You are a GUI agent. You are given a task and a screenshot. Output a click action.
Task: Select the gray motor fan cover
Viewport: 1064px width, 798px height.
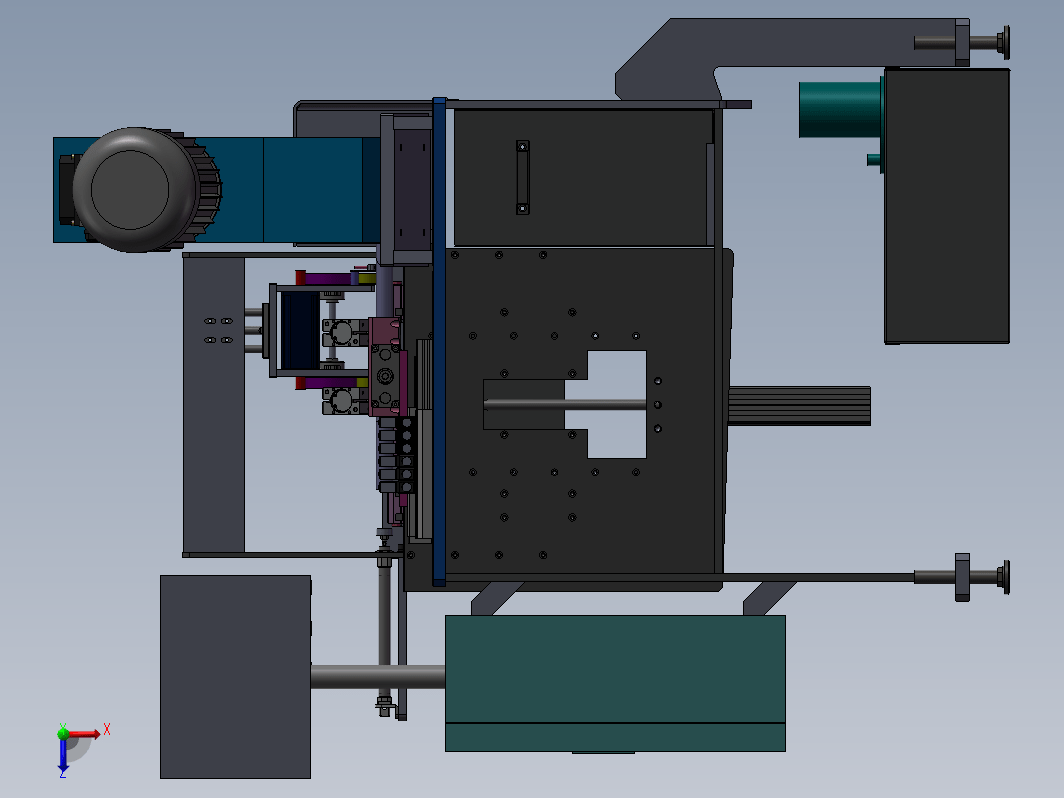[x=136, y=189]
